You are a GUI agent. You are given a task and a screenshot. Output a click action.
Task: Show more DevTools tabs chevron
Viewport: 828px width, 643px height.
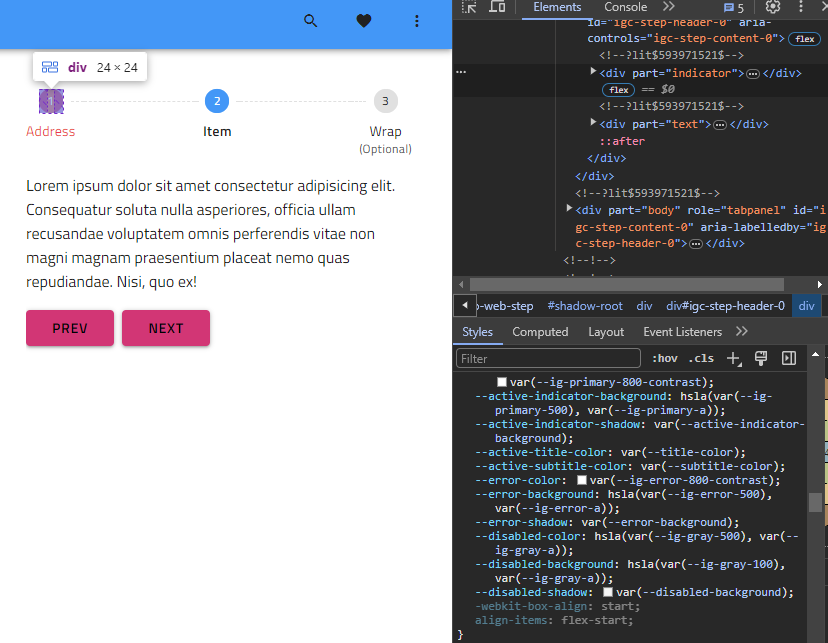pos(669,7)
